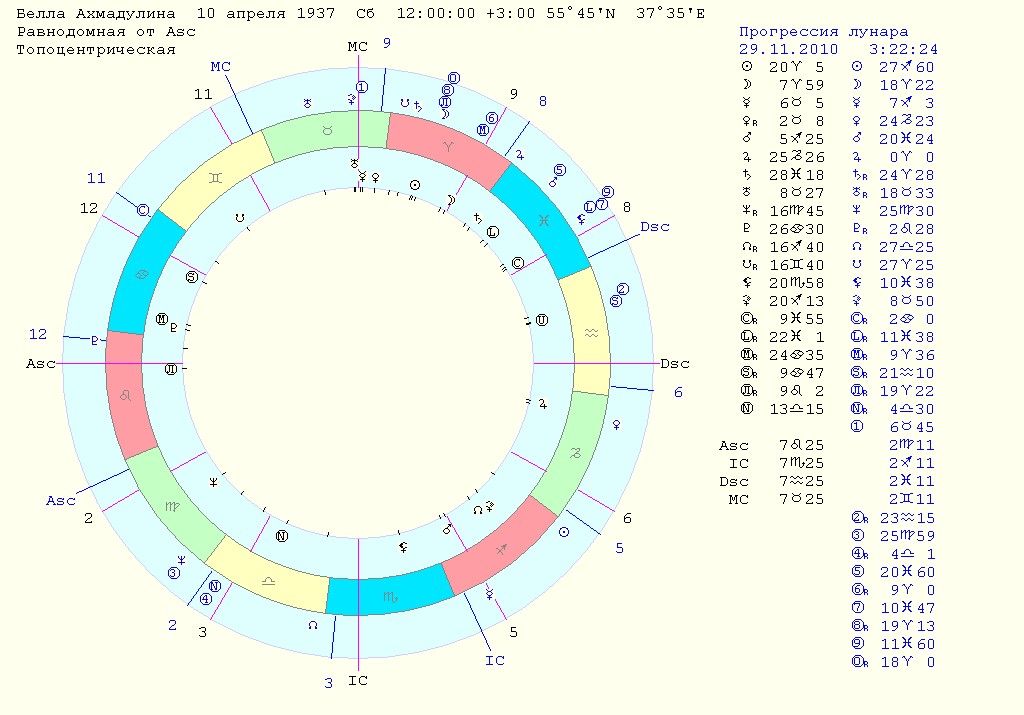Select the MC row label in the positions table
The image size is (1024, 715).
739,499
